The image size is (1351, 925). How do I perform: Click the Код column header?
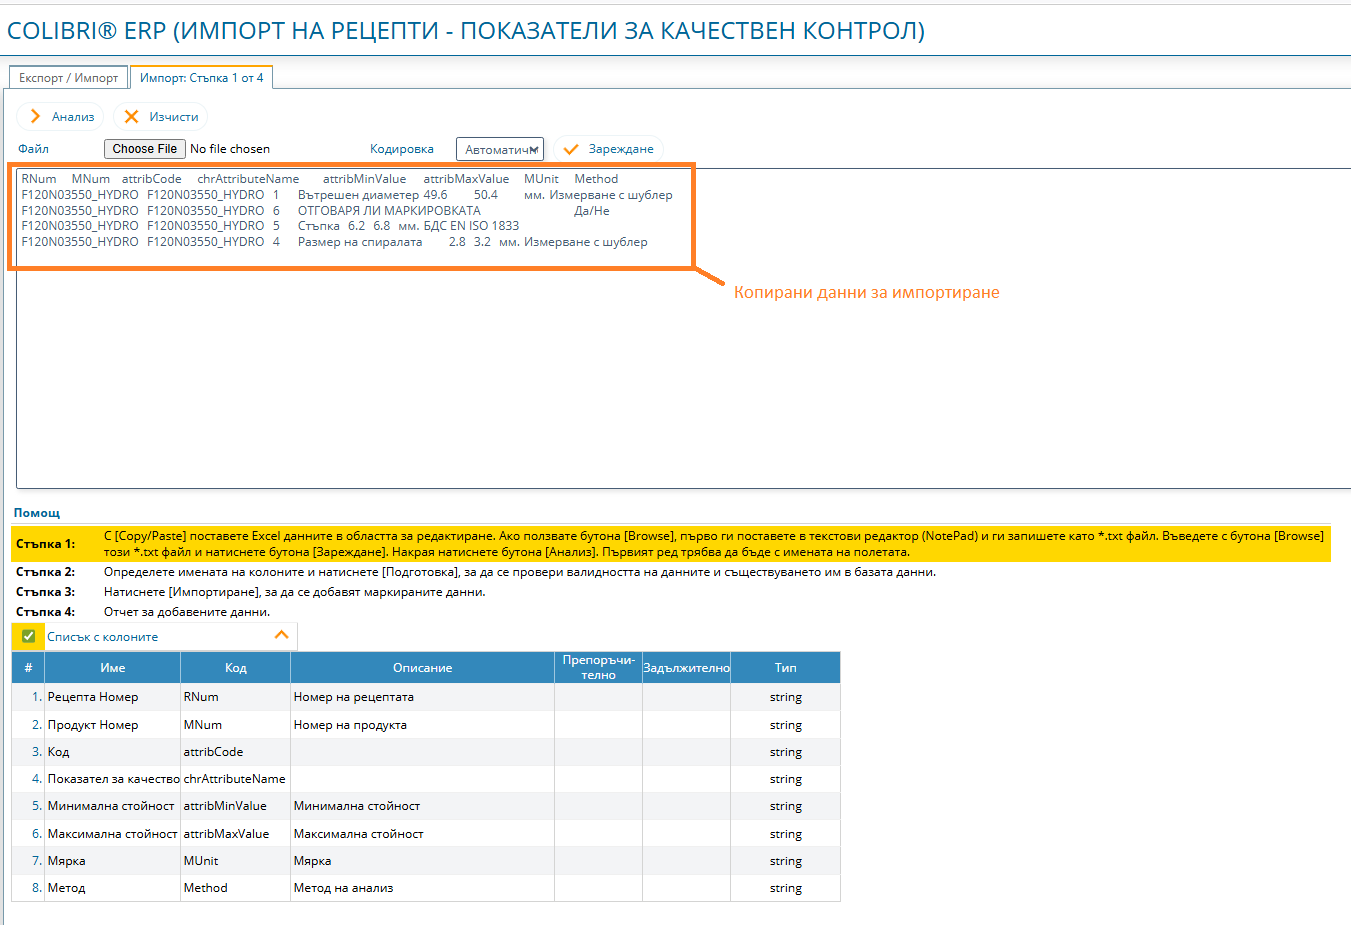[x=236, y=667]
